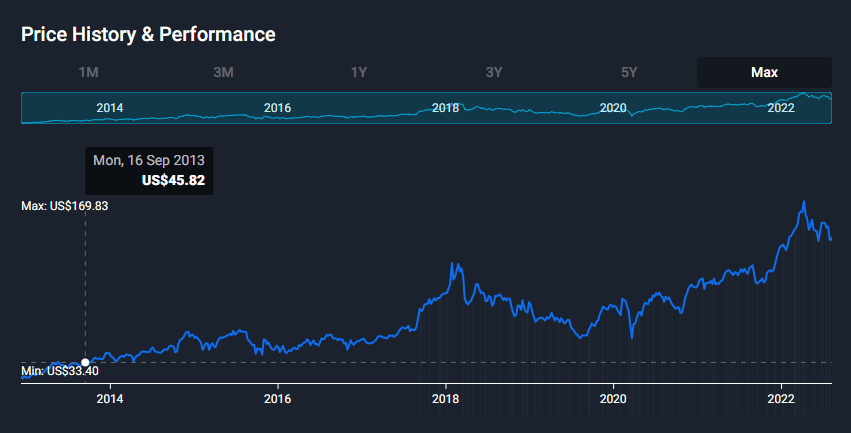Click 2022 in the range navigator strip

[780, 108]
